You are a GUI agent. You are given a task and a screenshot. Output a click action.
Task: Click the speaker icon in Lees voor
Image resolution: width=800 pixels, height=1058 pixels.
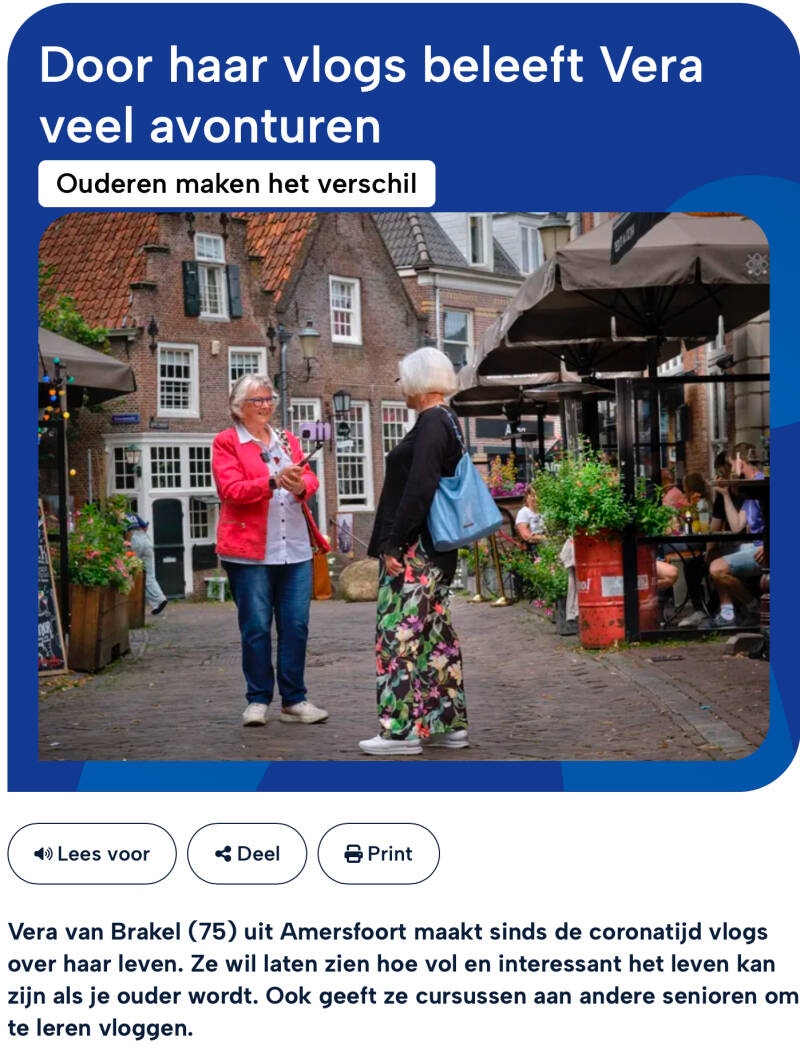coord(43,854)
